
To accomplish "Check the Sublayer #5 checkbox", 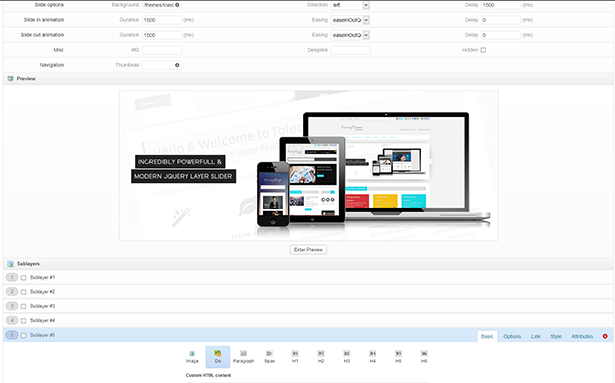I will coord(24,335).
